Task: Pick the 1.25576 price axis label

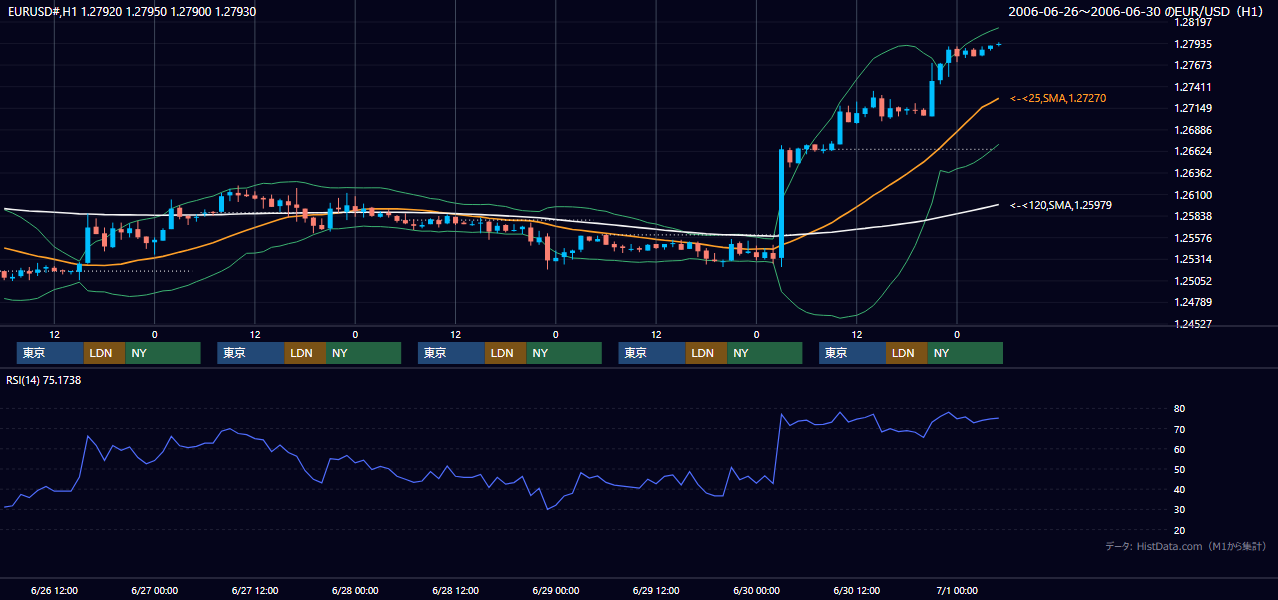Action: (x=1194, y=238)
